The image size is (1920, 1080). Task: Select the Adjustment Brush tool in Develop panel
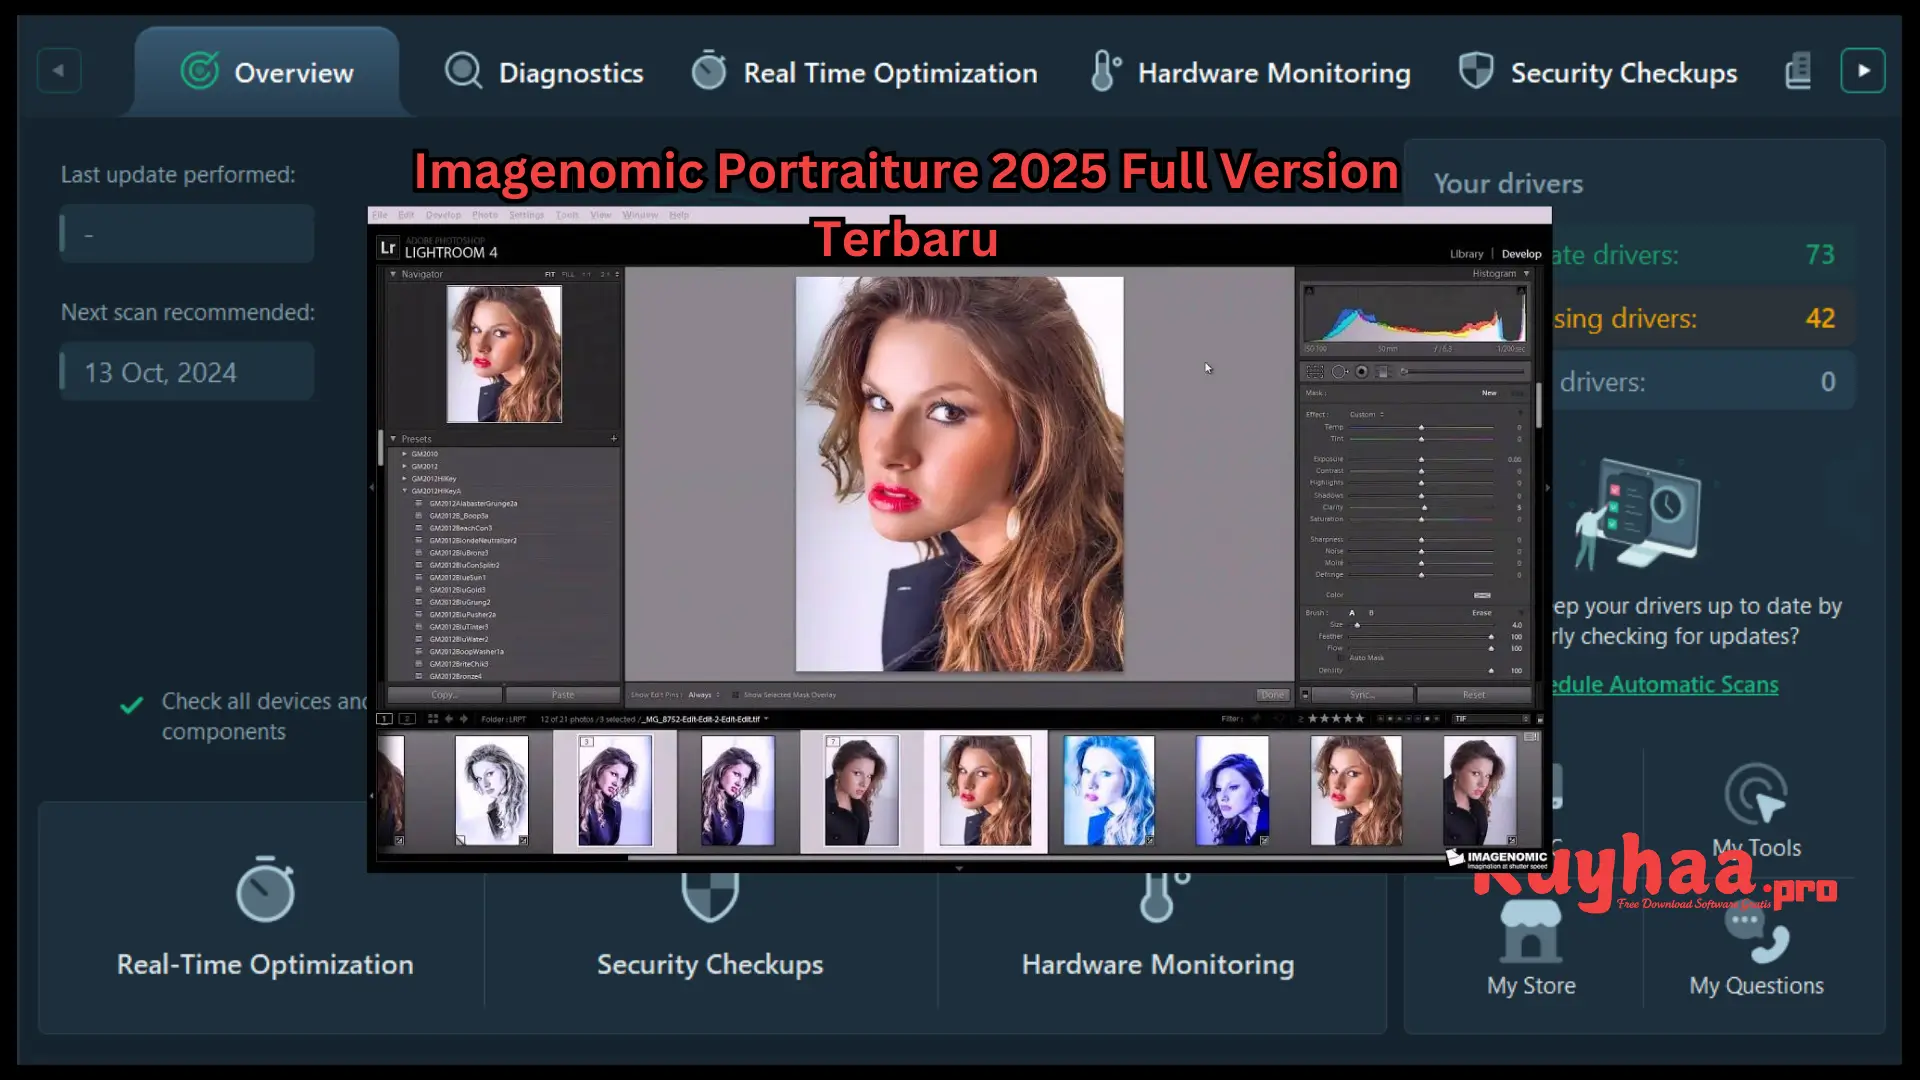pos(1404,372)
